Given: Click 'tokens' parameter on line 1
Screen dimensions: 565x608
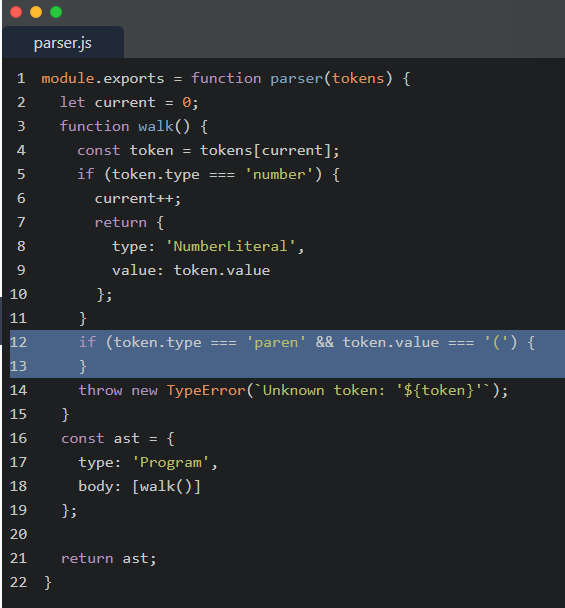Looking at the screenshot, I should click(358, 79).
